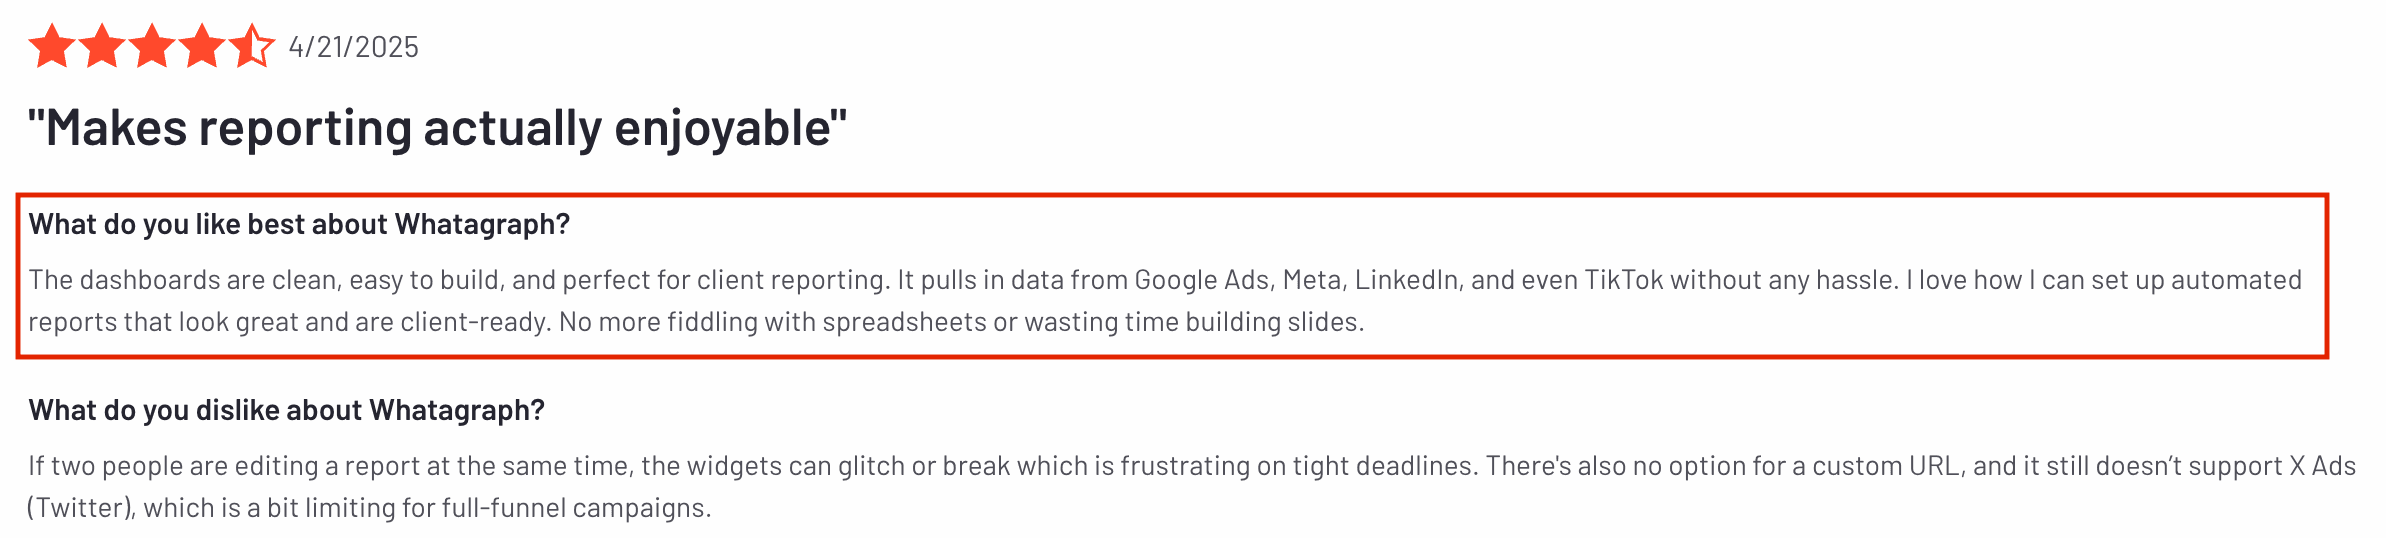Click the "What do you dislike about Whatagraph?" heading
2386x538 pixels.
[x=286, y=410]
